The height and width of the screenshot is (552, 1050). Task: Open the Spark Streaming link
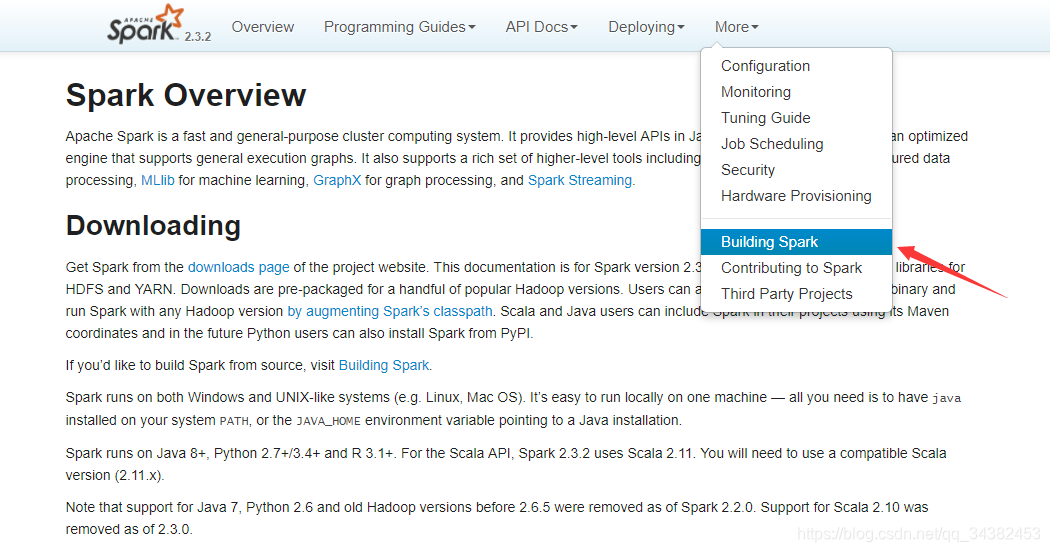pyautogui.click(x=580, y=180)
